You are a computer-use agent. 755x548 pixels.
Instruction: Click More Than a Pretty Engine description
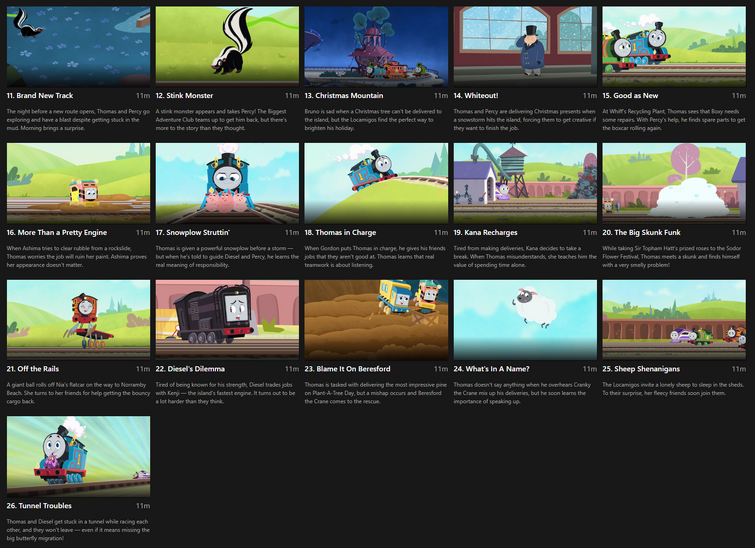tap(77, 257)
